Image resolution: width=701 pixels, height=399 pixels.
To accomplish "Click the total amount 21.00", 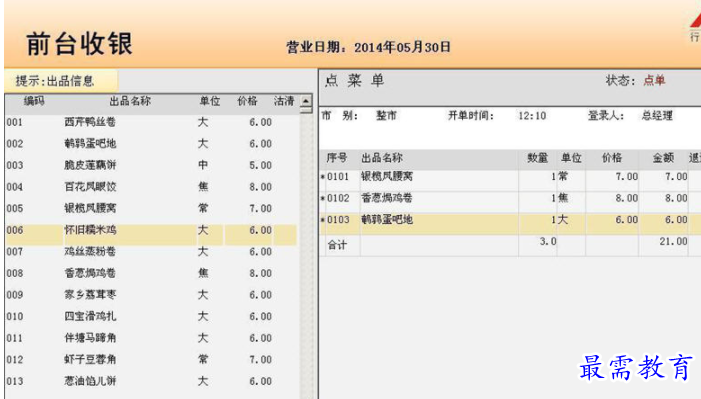I will point(673,242).
